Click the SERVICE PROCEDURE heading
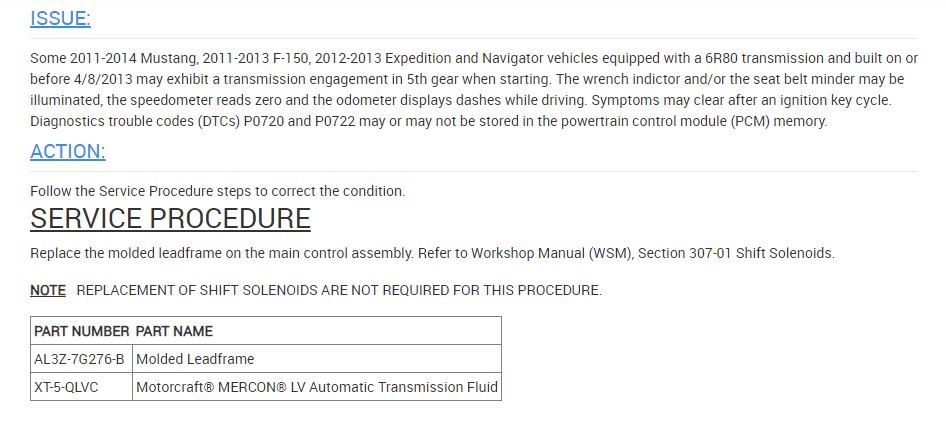 (170, 218)
